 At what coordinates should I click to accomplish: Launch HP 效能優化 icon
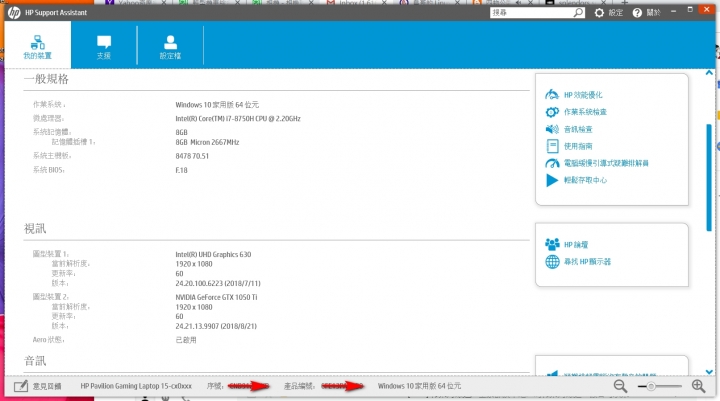click(551, 95)
